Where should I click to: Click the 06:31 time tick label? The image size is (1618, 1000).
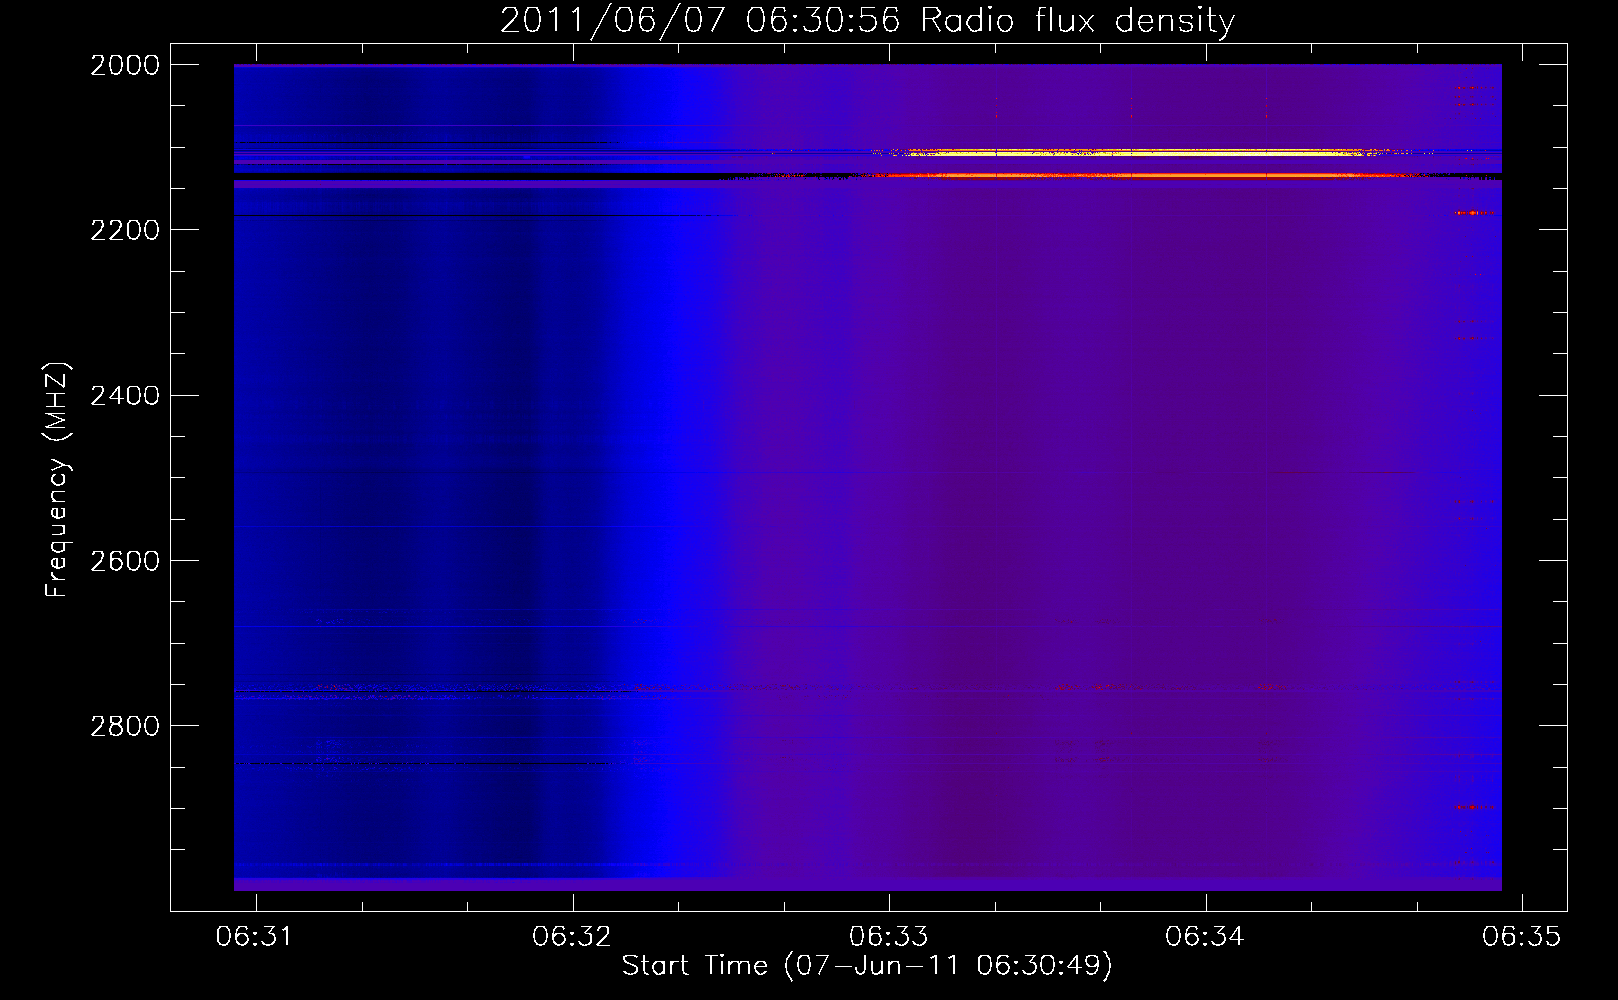click(256, 936)
